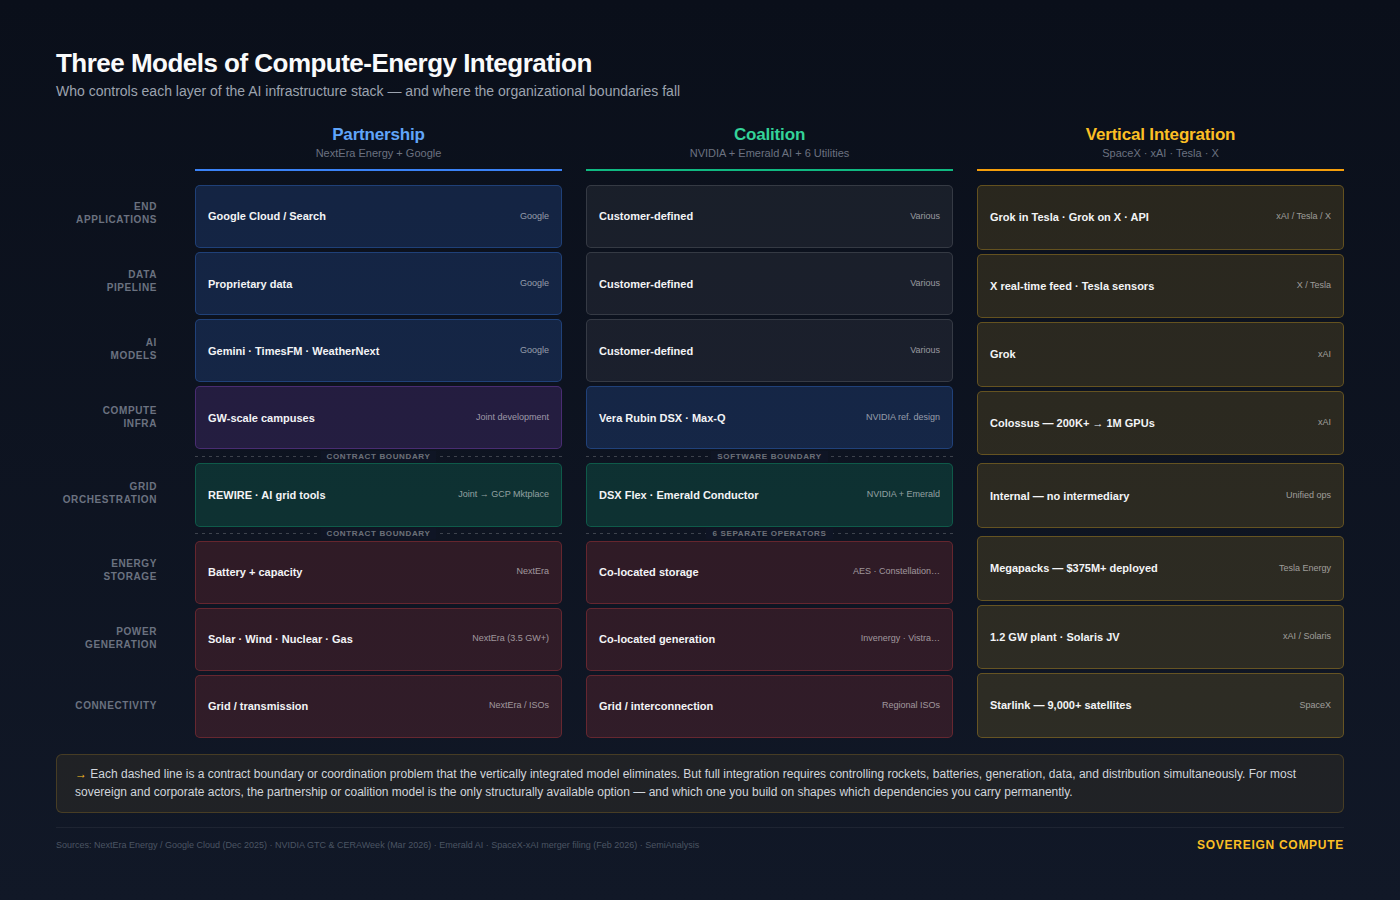Select the Battery + capacity card

point(378,572)
